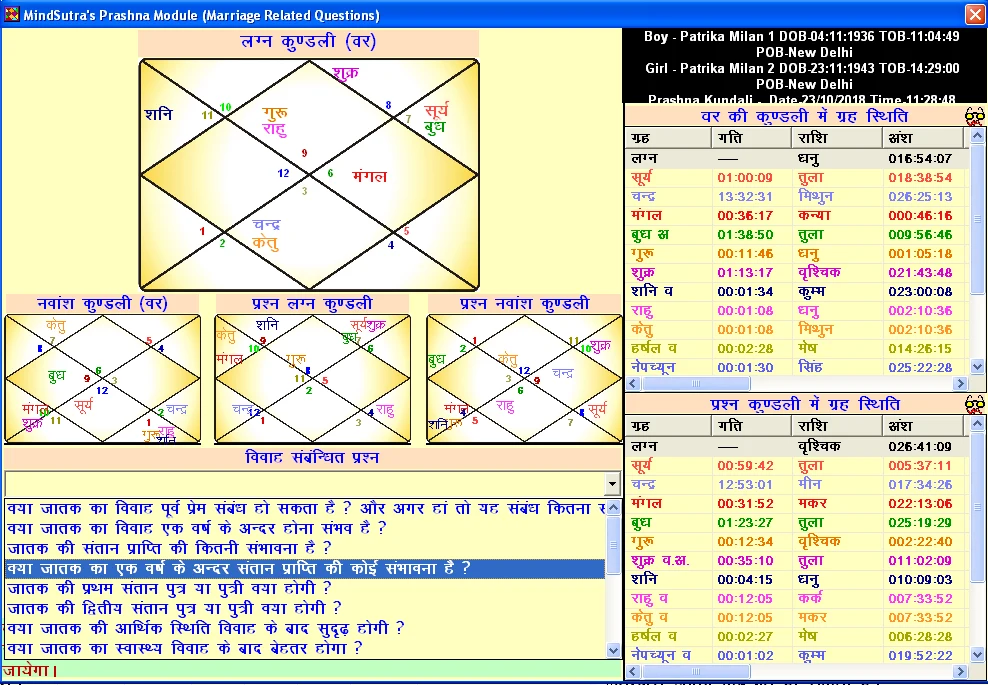
Task: Click right arrow of groom's table horizontal scrollbar
Action: (x=960, y=383)
